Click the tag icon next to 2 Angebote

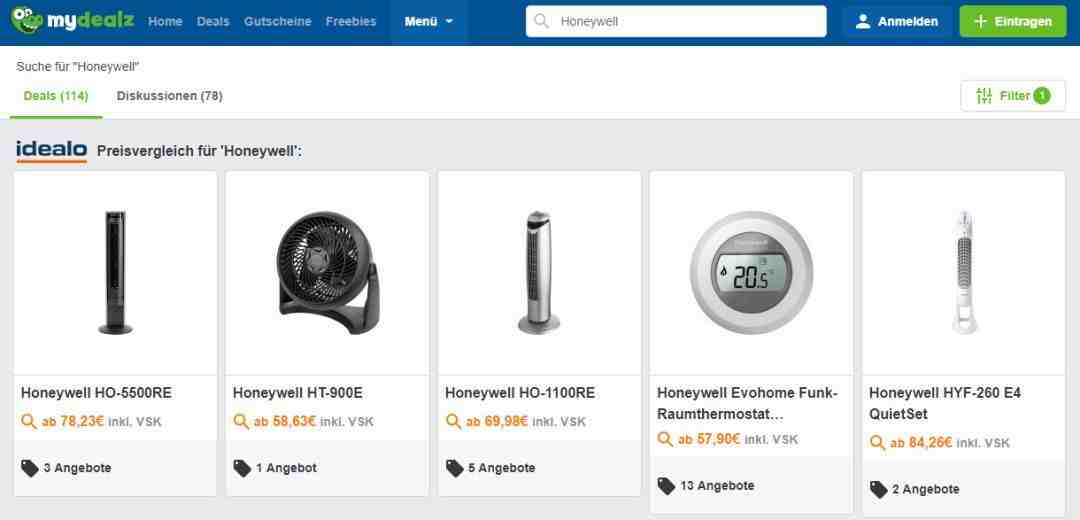(878, 489)
